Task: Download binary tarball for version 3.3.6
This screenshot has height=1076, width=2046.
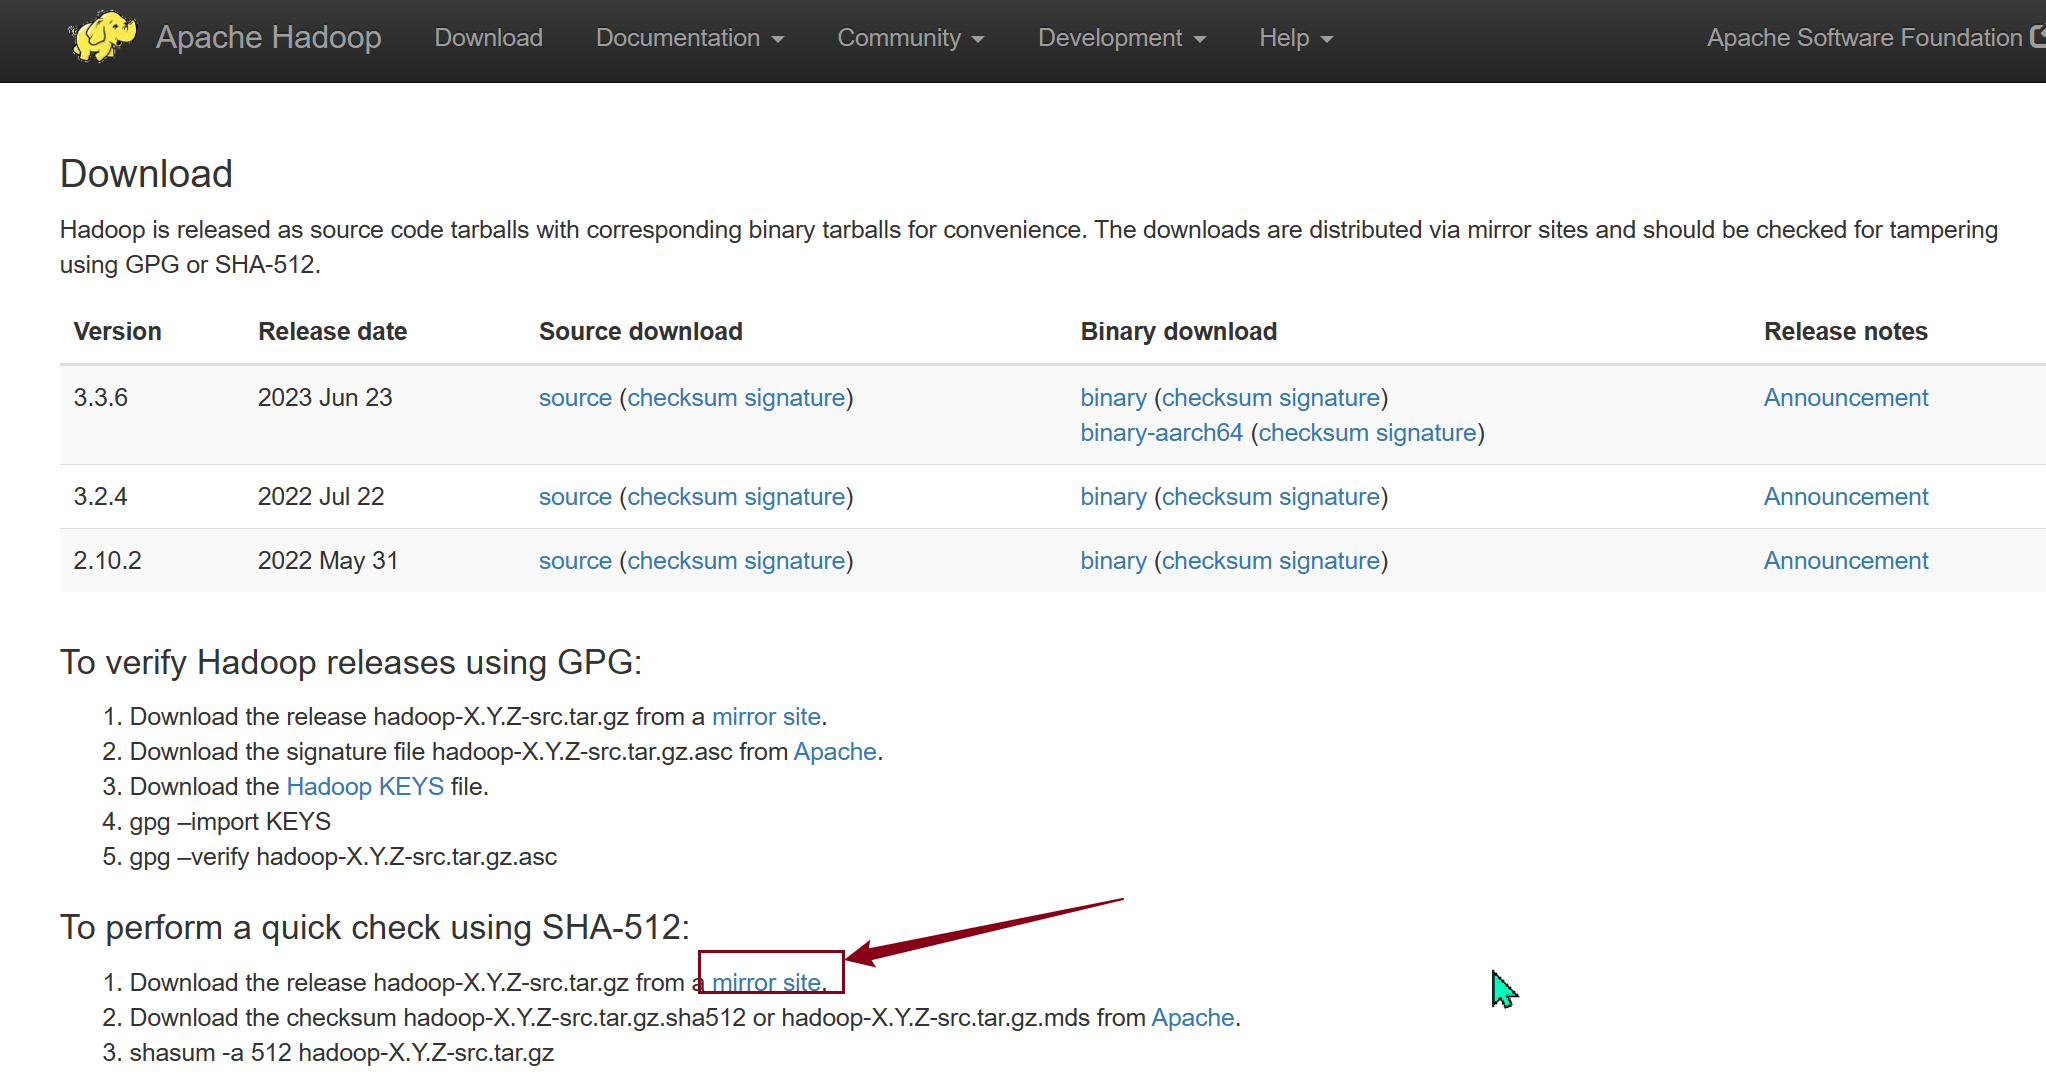Action: coord(1113,398)
